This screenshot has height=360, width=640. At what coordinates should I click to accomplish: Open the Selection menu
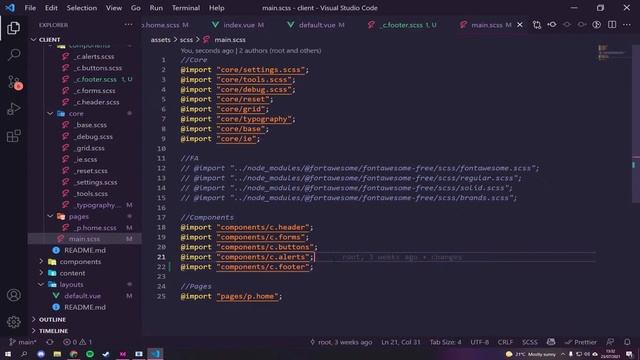(x=82, y=8)
